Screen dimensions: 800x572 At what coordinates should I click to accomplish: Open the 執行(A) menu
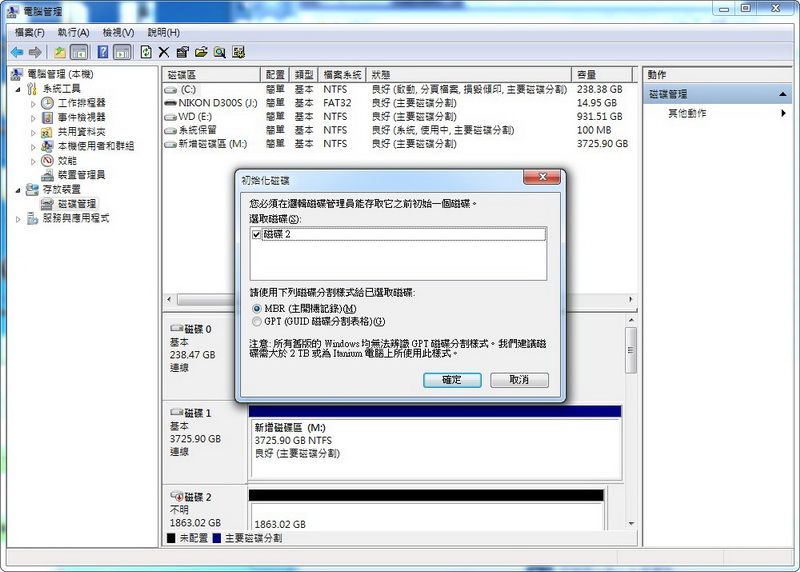pyautogui.click(x=73, y=33)
